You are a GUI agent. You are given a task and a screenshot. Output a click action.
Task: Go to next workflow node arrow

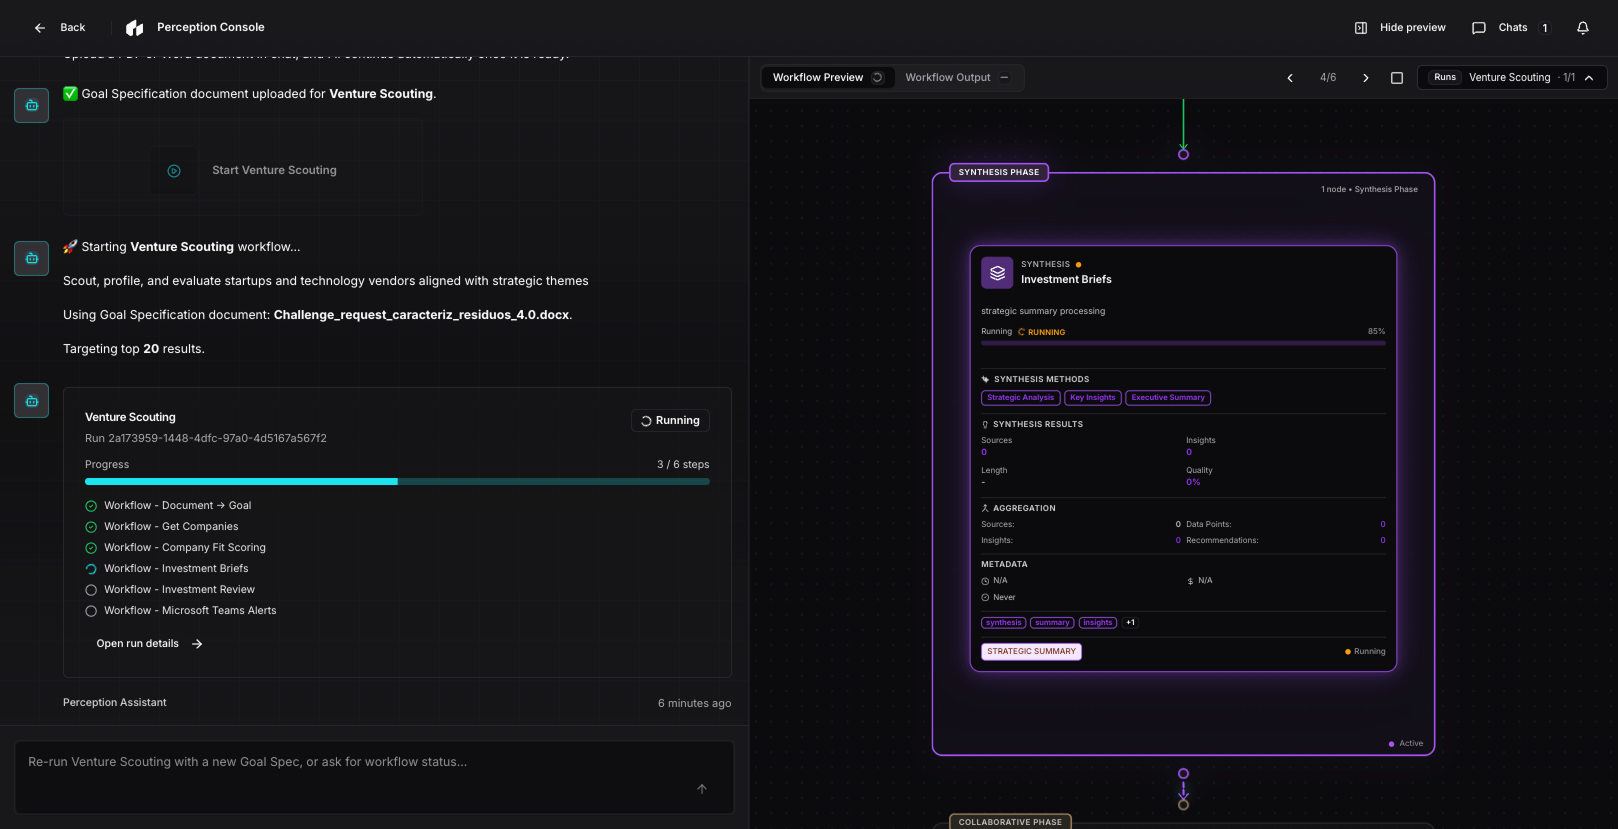1366,78
